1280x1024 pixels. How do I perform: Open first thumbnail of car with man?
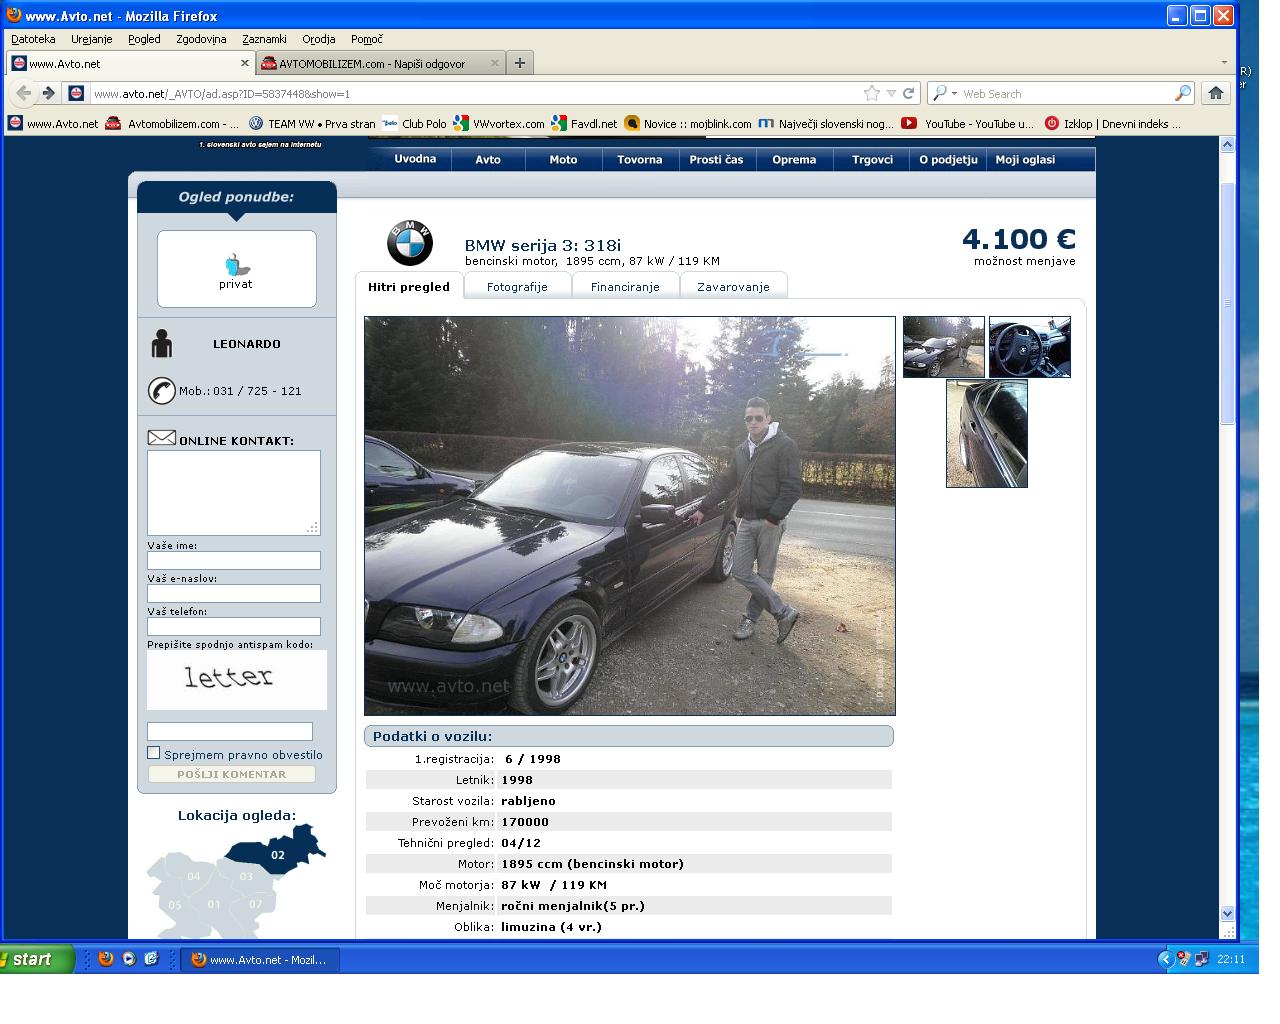point(944,347)
